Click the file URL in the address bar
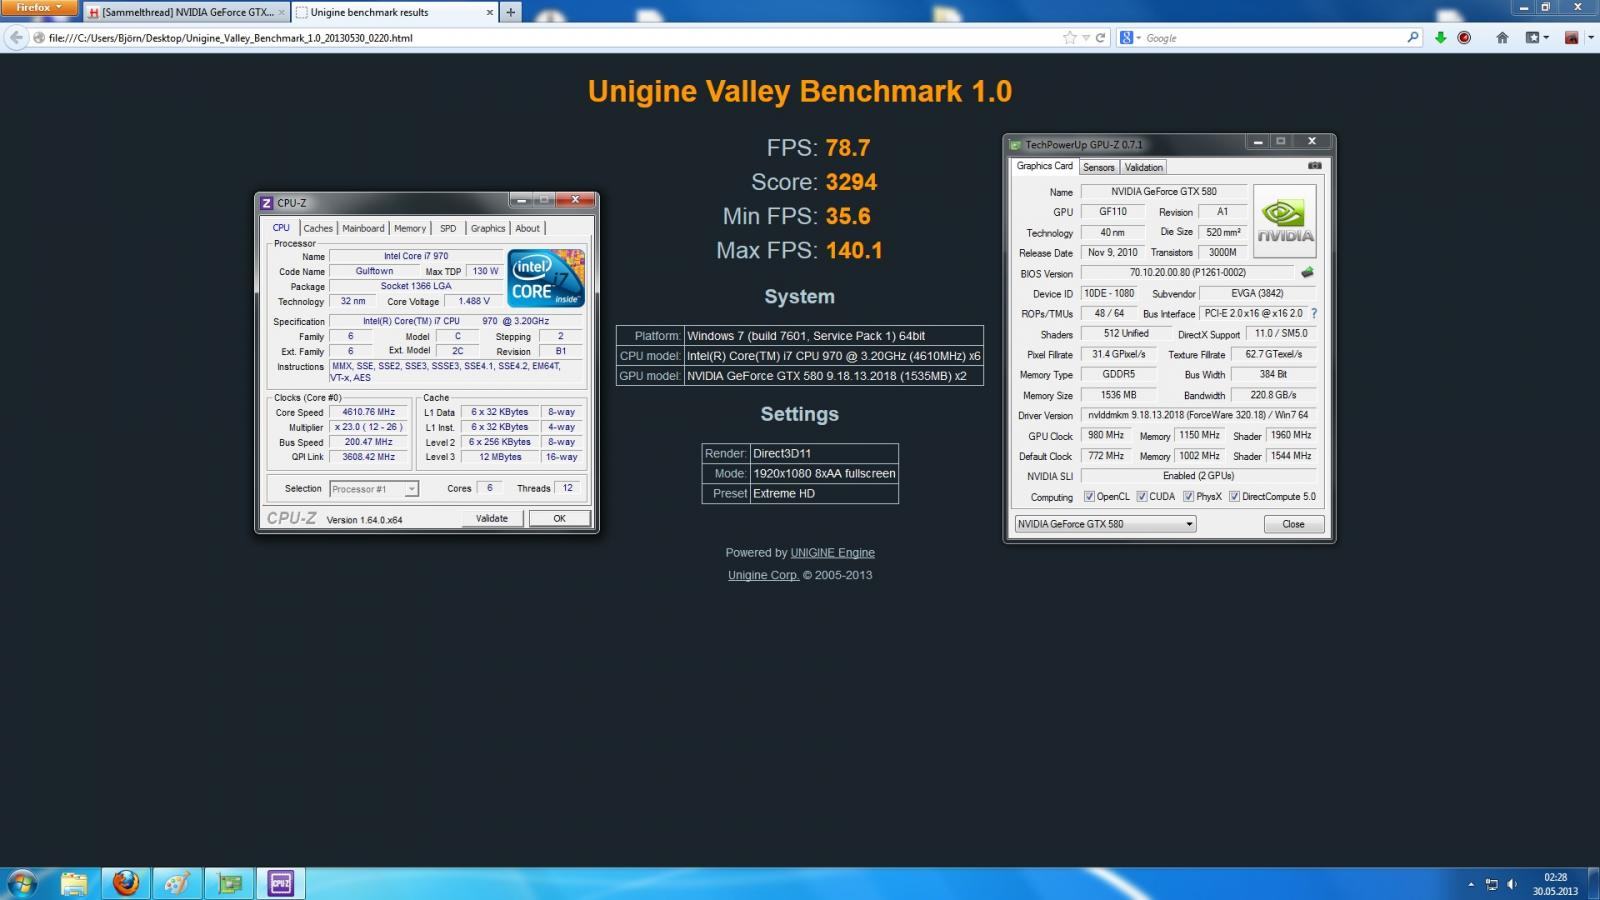This screenshot has width=1600, height=900. [230, 38]
